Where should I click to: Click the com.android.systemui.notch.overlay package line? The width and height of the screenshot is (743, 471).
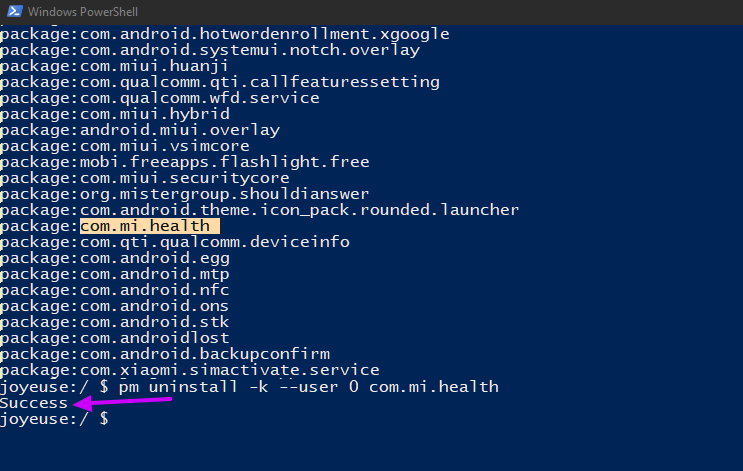point(210,50)
